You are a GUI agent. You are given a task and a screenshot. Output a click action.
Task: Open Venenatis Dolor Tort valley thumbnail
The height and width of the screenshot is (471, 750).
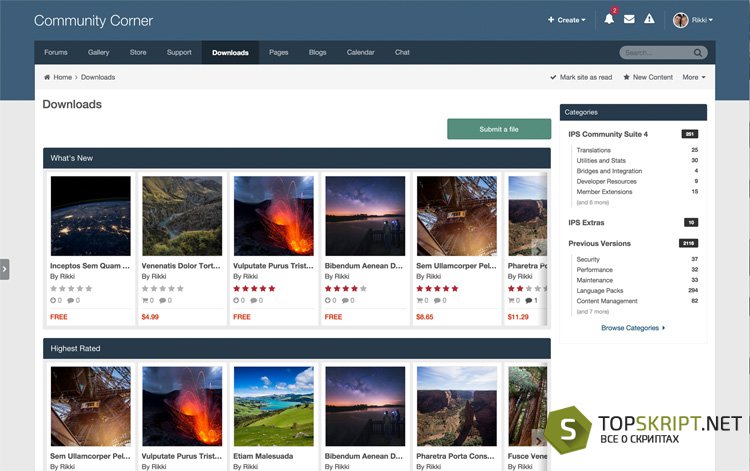coord(182,216)
